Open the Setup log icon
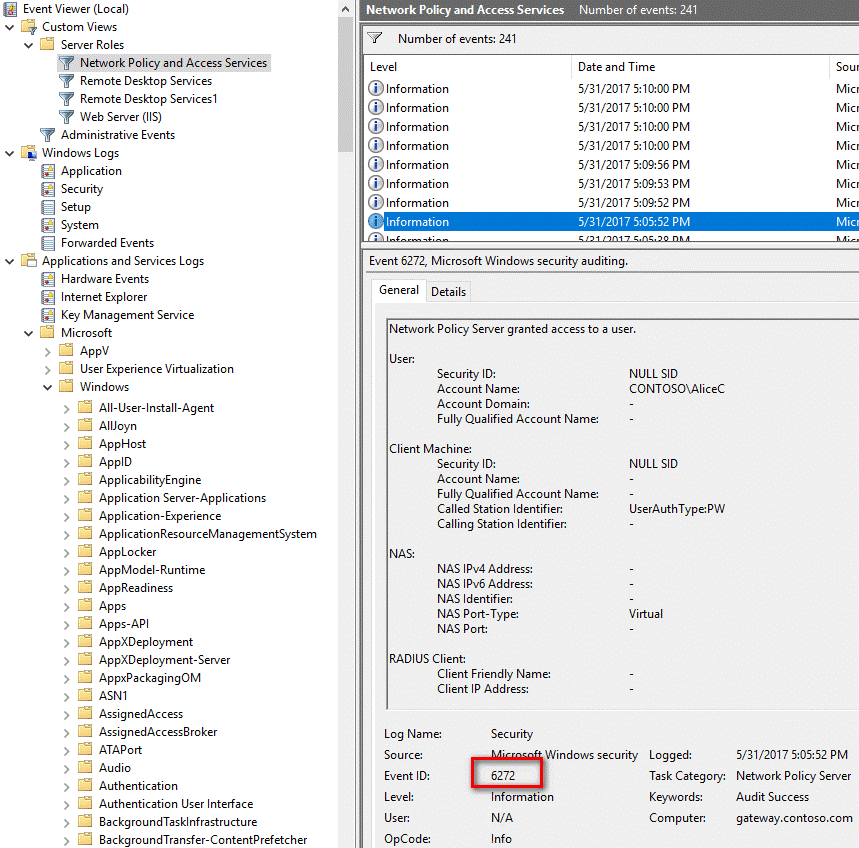 [49, 206]
